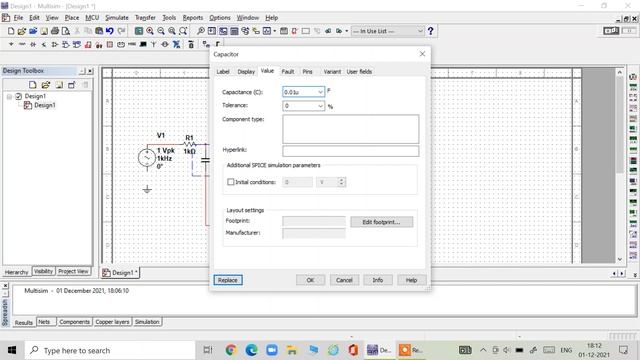Open the Reports menu
Image resolution: width=640 pixels, height=360 pixels.
tap(193, 18)
